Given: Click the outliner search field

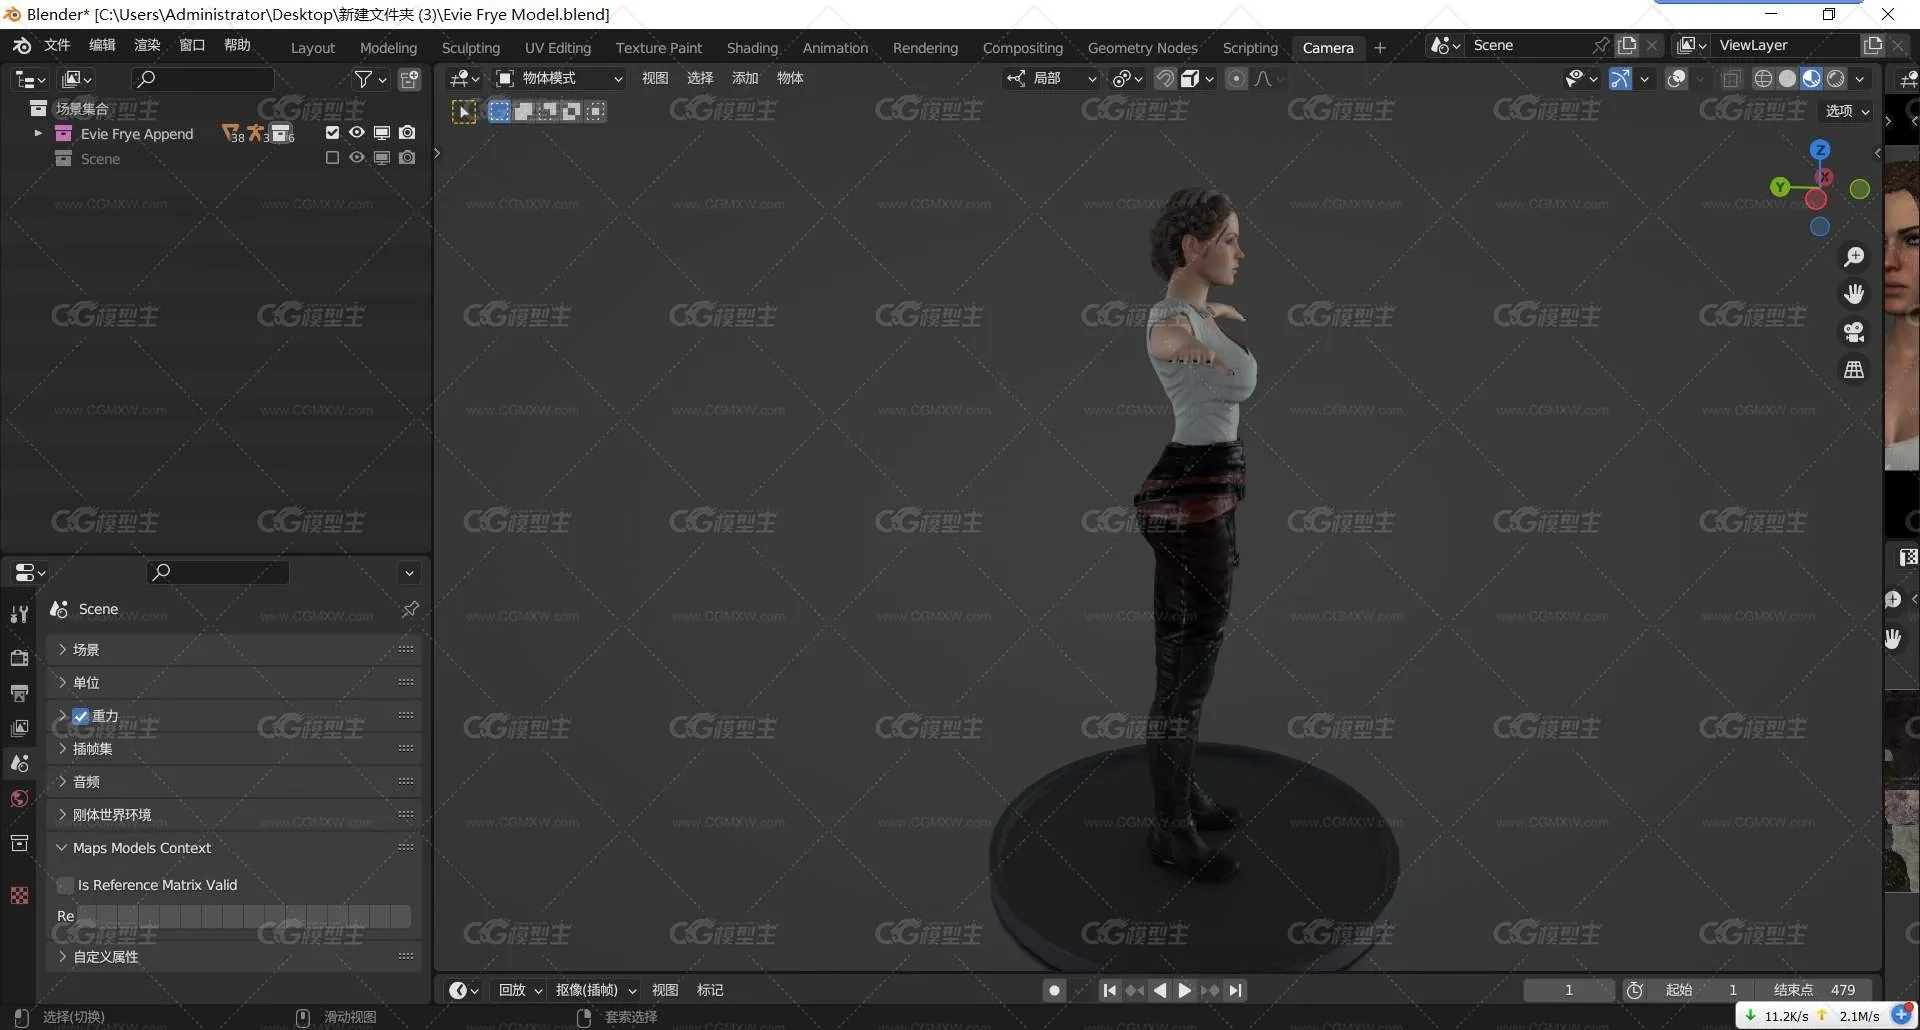Looking at the screenshot, I should click(203, 79).
